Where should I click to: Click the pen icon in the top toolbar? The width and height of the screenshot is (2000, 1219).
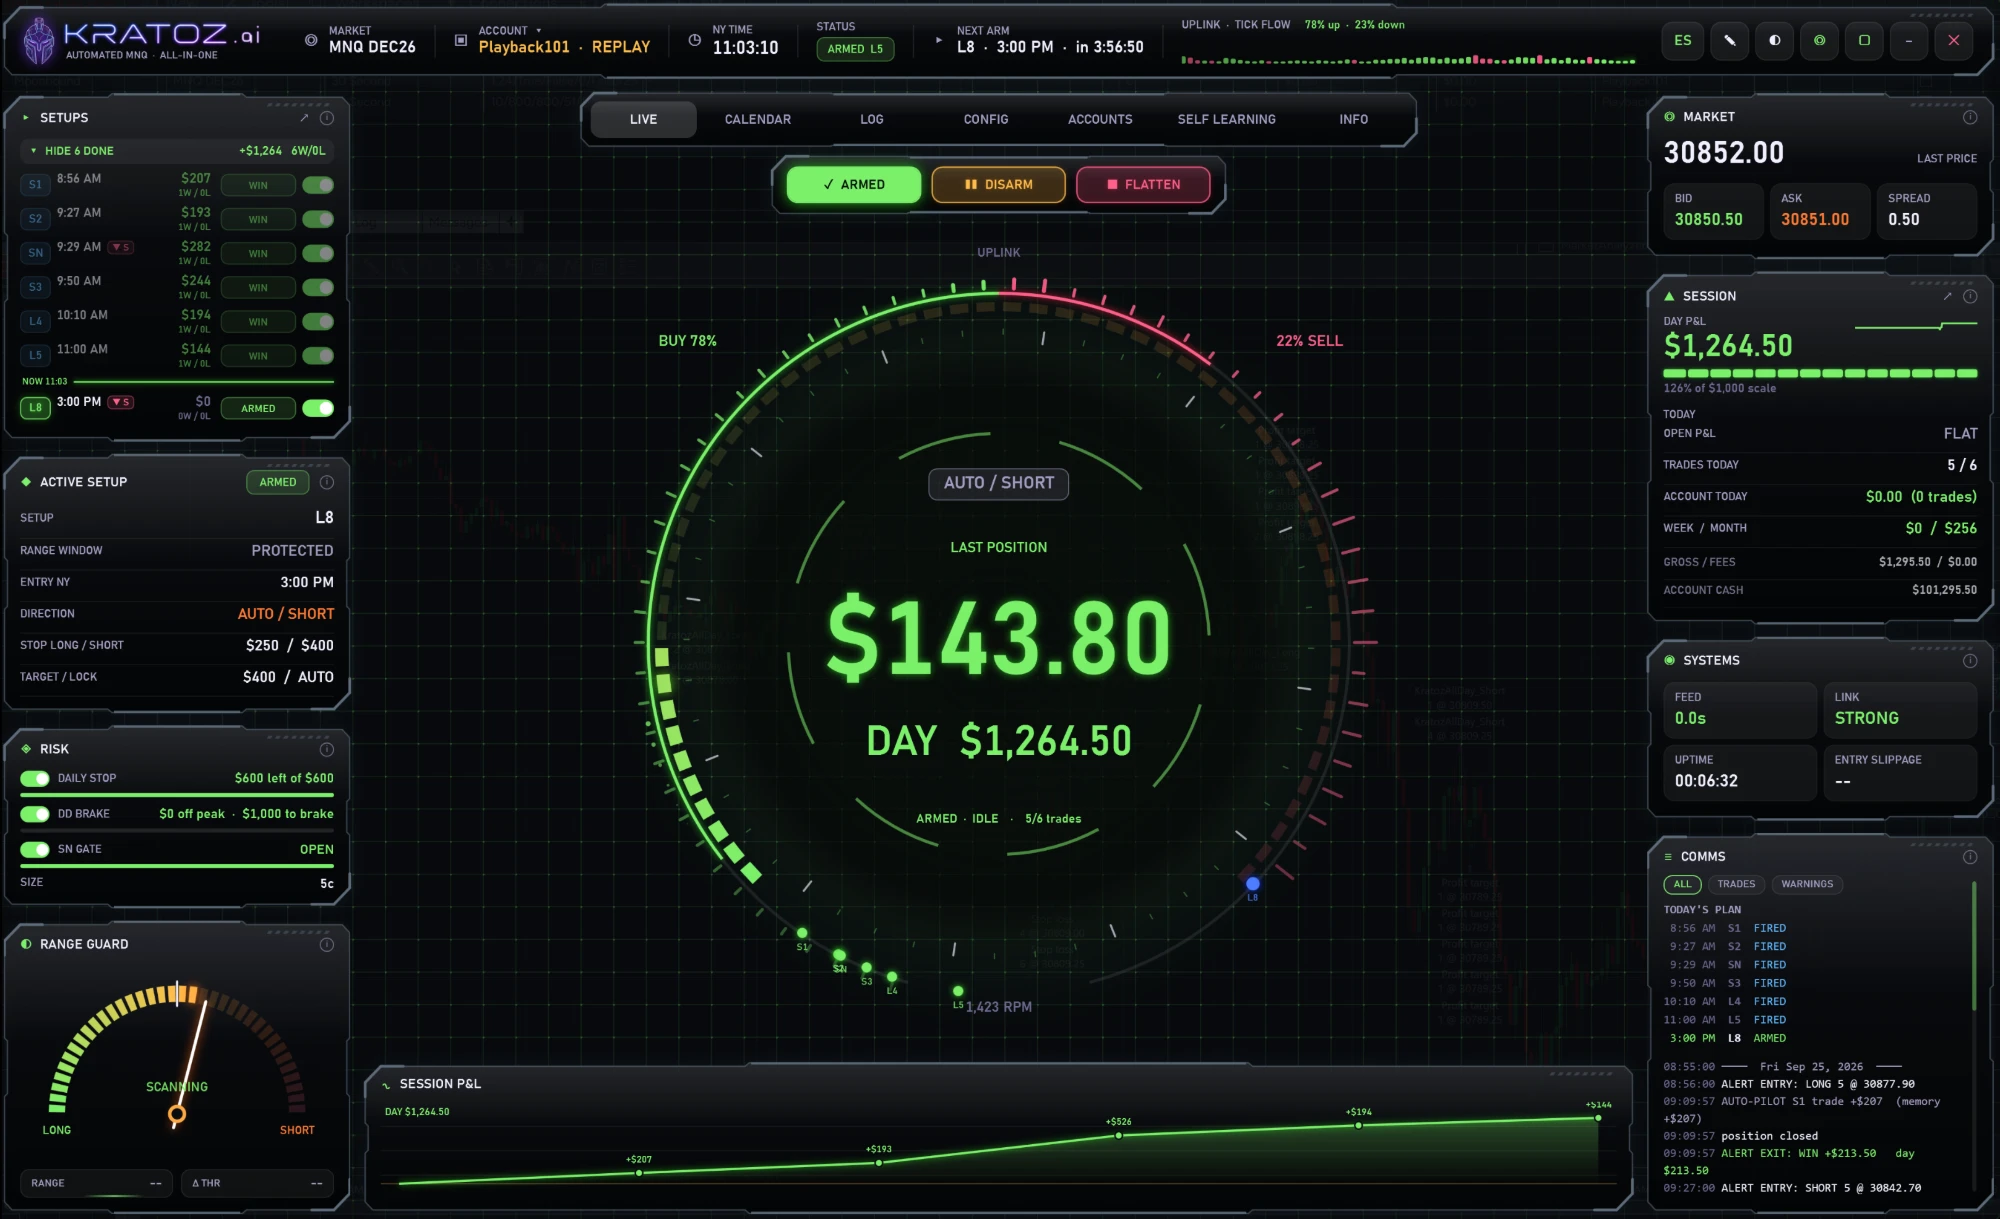tap(1729, 41)
